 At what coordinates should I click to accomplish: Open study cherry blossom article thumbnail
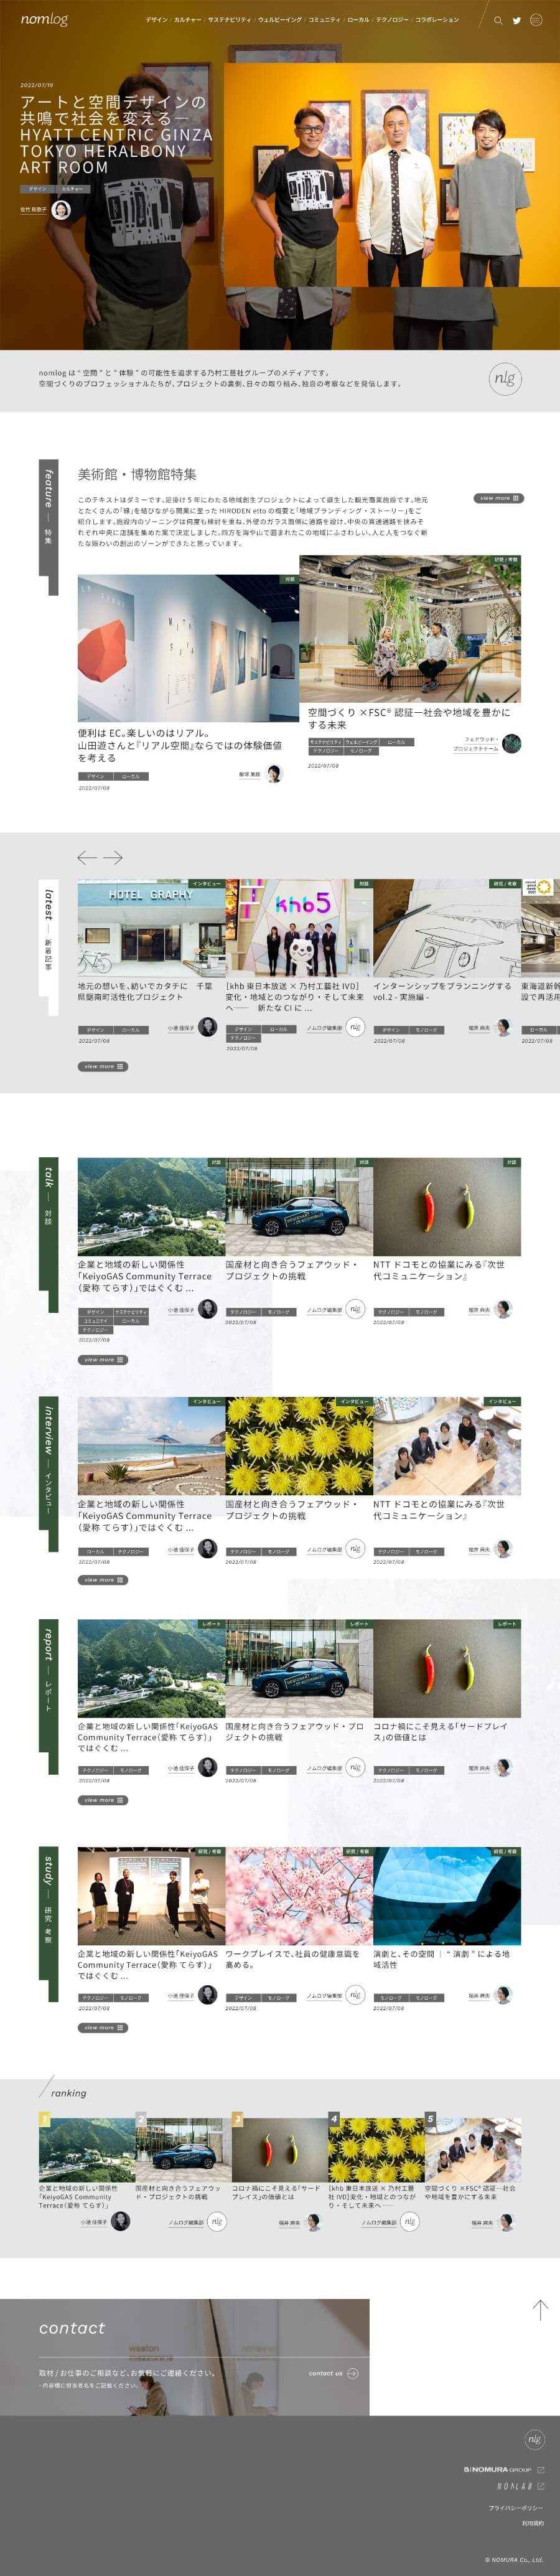pos(299,1896)
